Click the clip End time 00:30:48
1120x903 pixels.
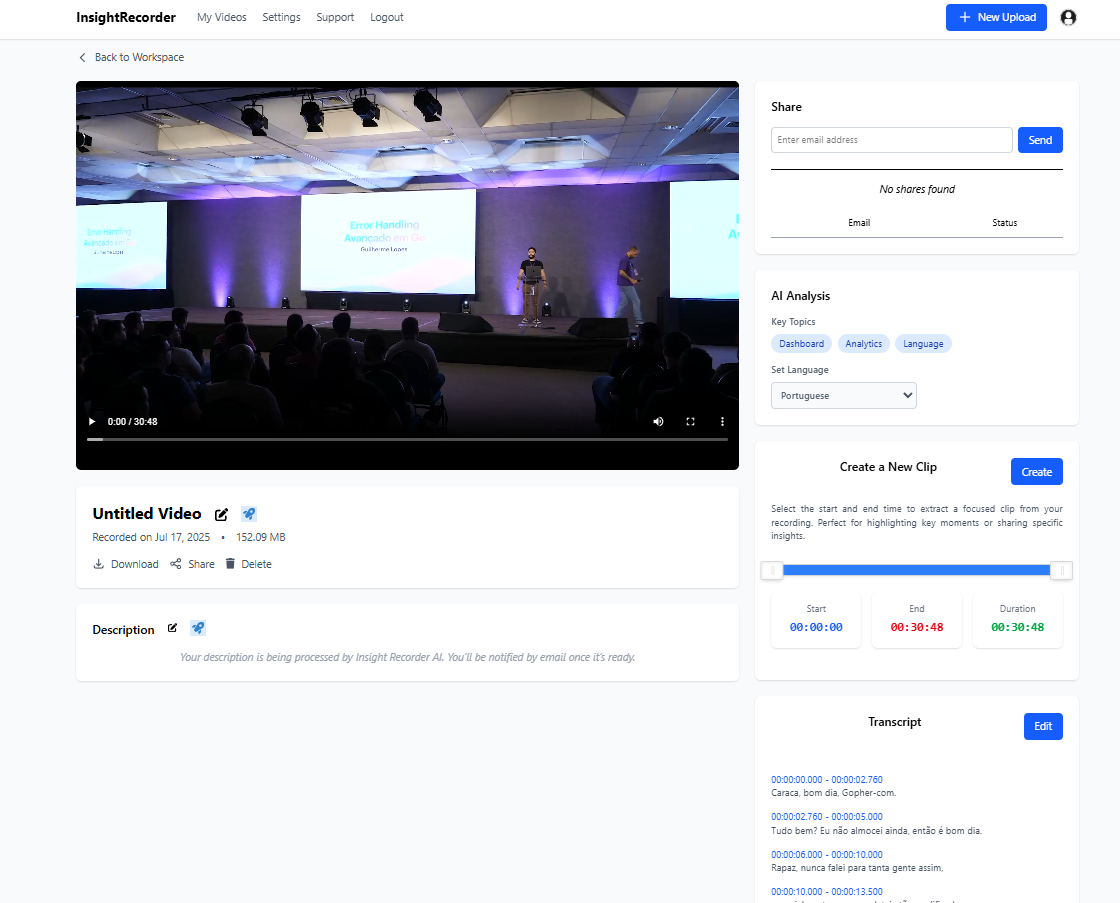[916, 627]
